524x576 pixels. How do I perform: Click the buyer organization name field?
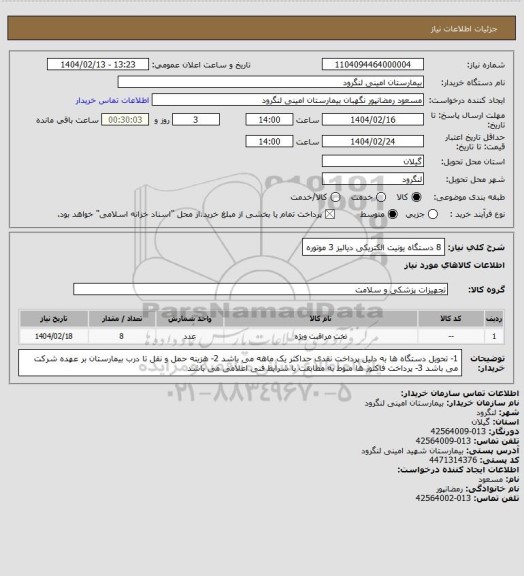click(x=270, y=82)
